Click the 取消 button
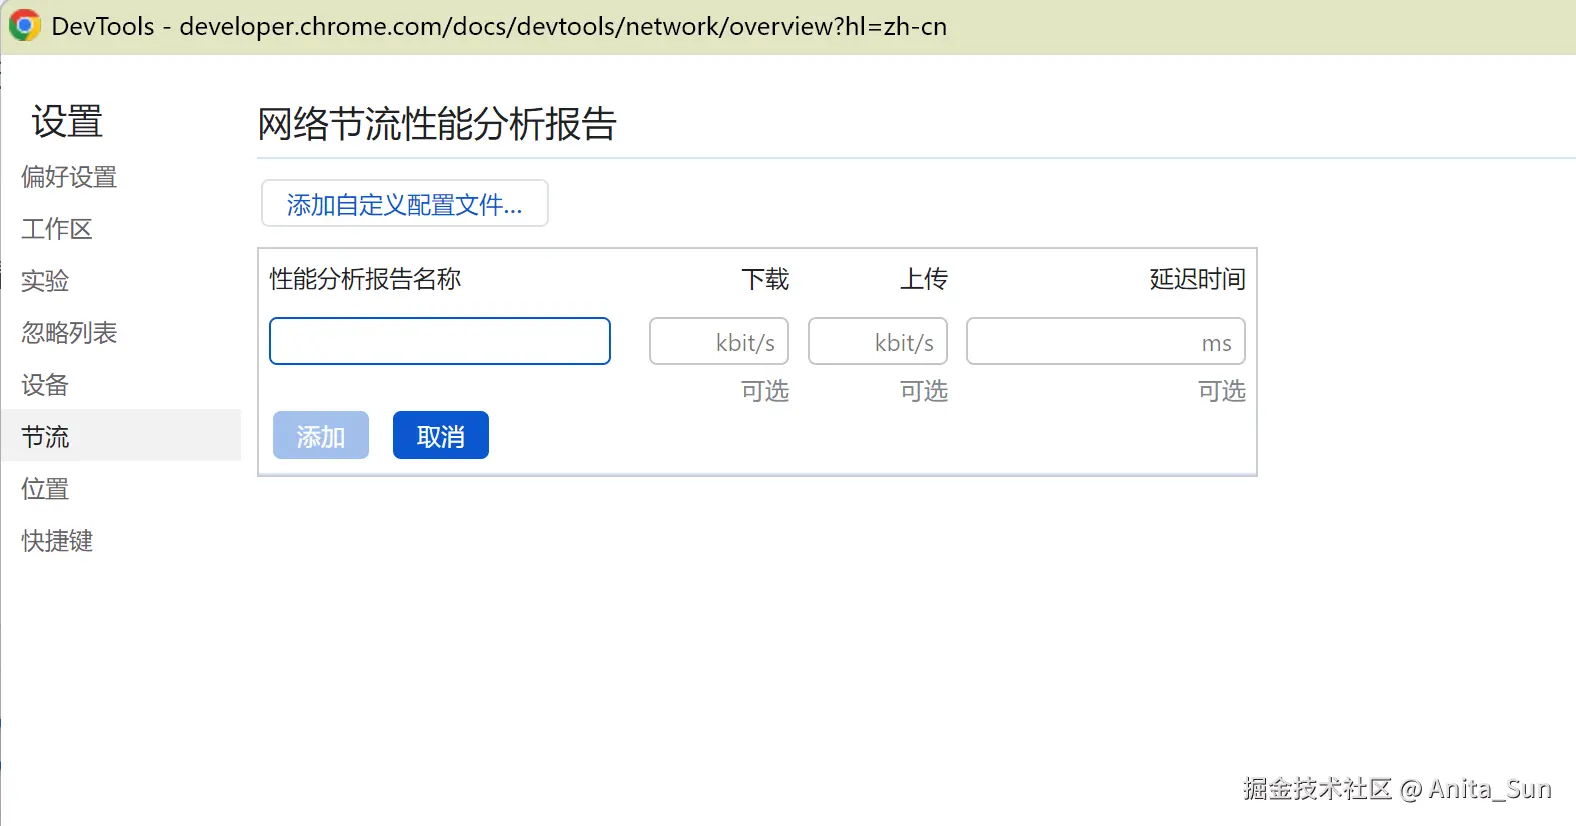1576x826 pixels. click(x=441, y=435)
